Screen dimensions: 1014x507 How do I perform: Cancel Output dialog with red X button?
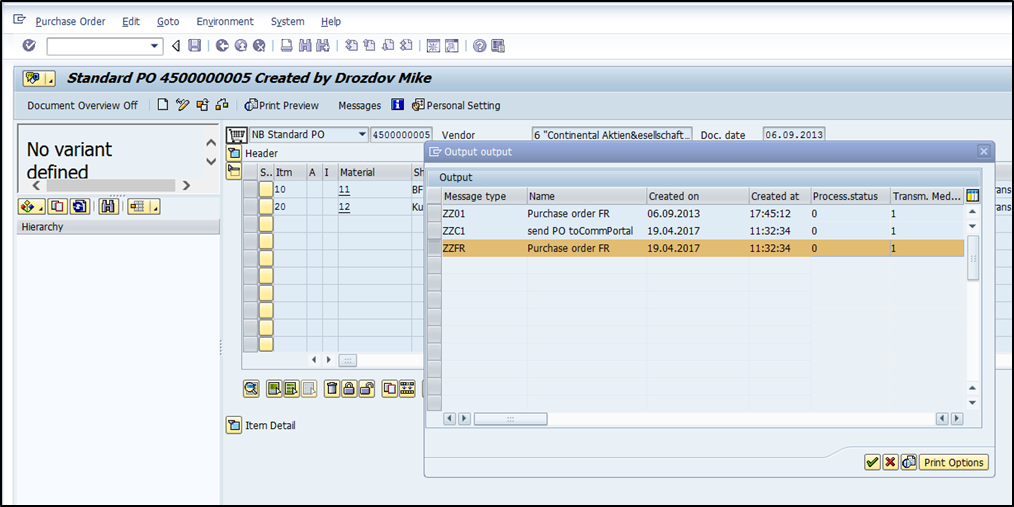pos(890,462)
